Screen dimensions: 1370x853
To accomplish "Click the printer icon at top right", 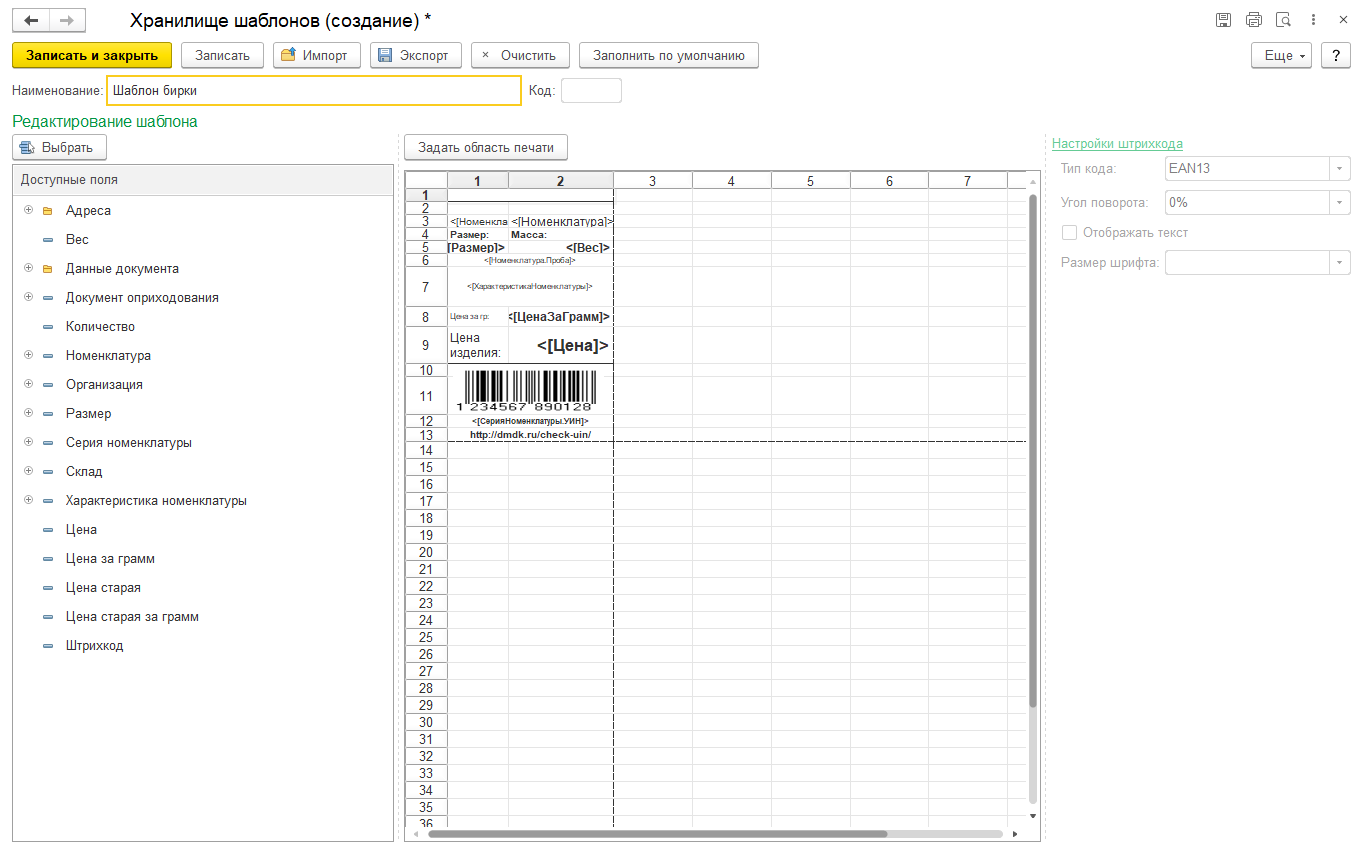I will click(1254, 20).
